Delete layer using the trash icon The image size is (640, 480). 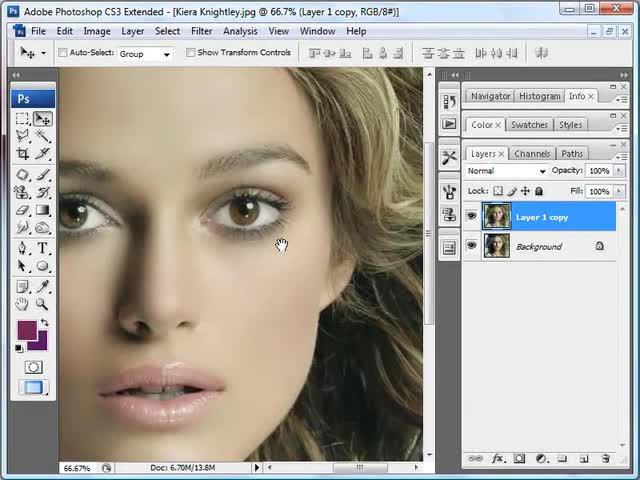tap(606, 459)
